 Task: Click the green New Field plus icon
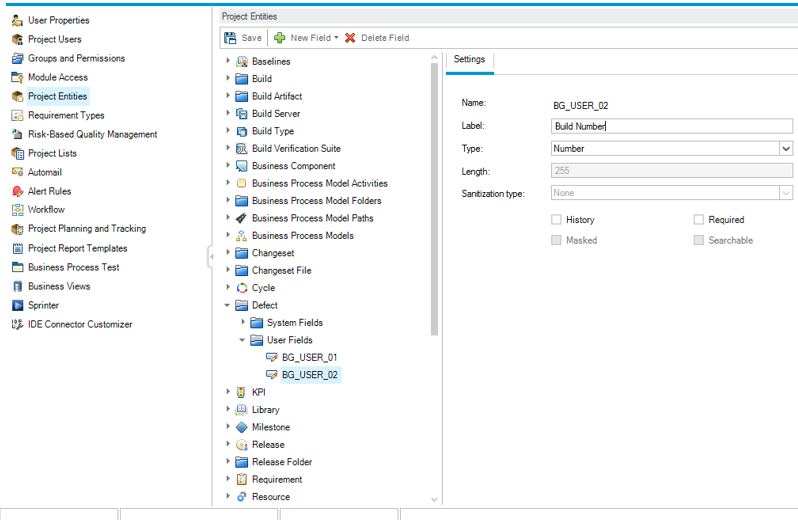[x=280, y=38]
